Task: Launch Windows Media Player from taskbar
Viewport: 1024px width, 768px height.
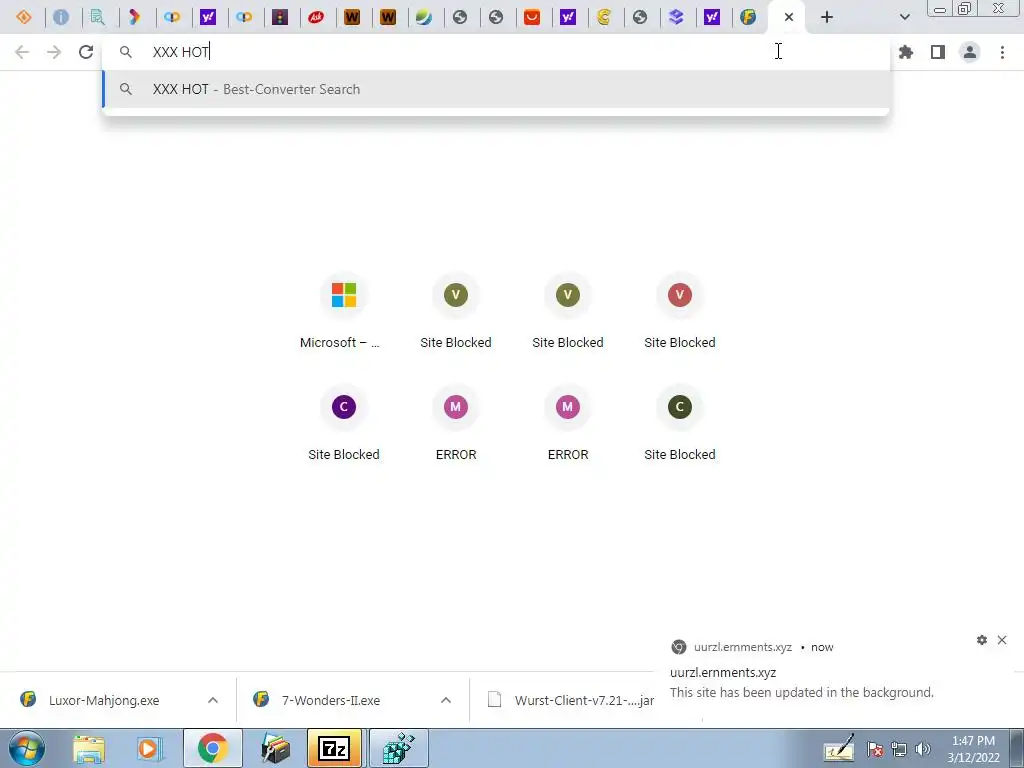Action: pos(149,748)
